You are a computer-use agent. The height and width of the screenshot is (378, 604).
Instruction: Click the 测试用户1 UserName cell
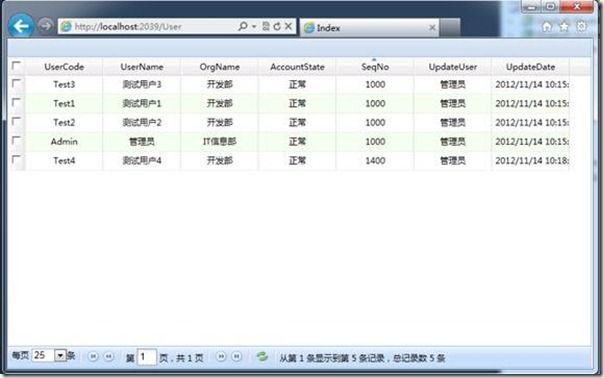[142, 103]
